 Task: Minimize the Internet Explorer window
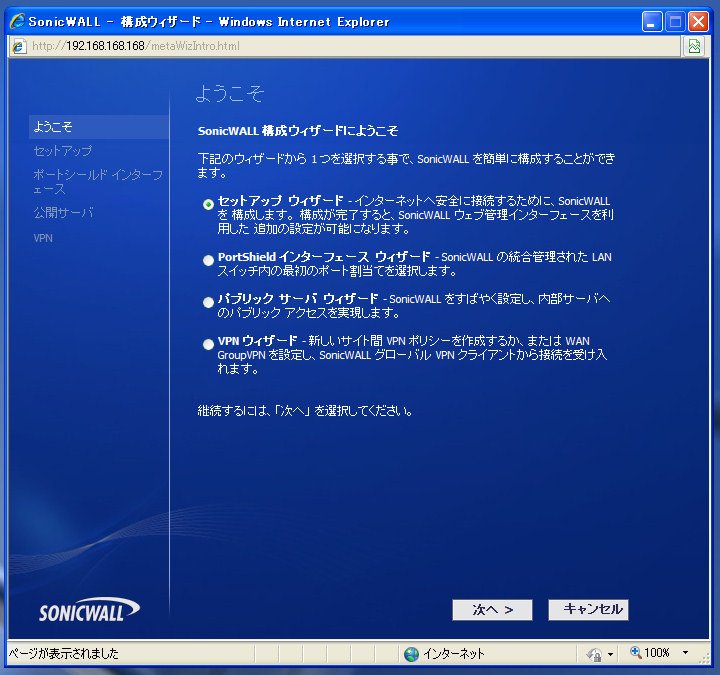(x=652, y=22)
